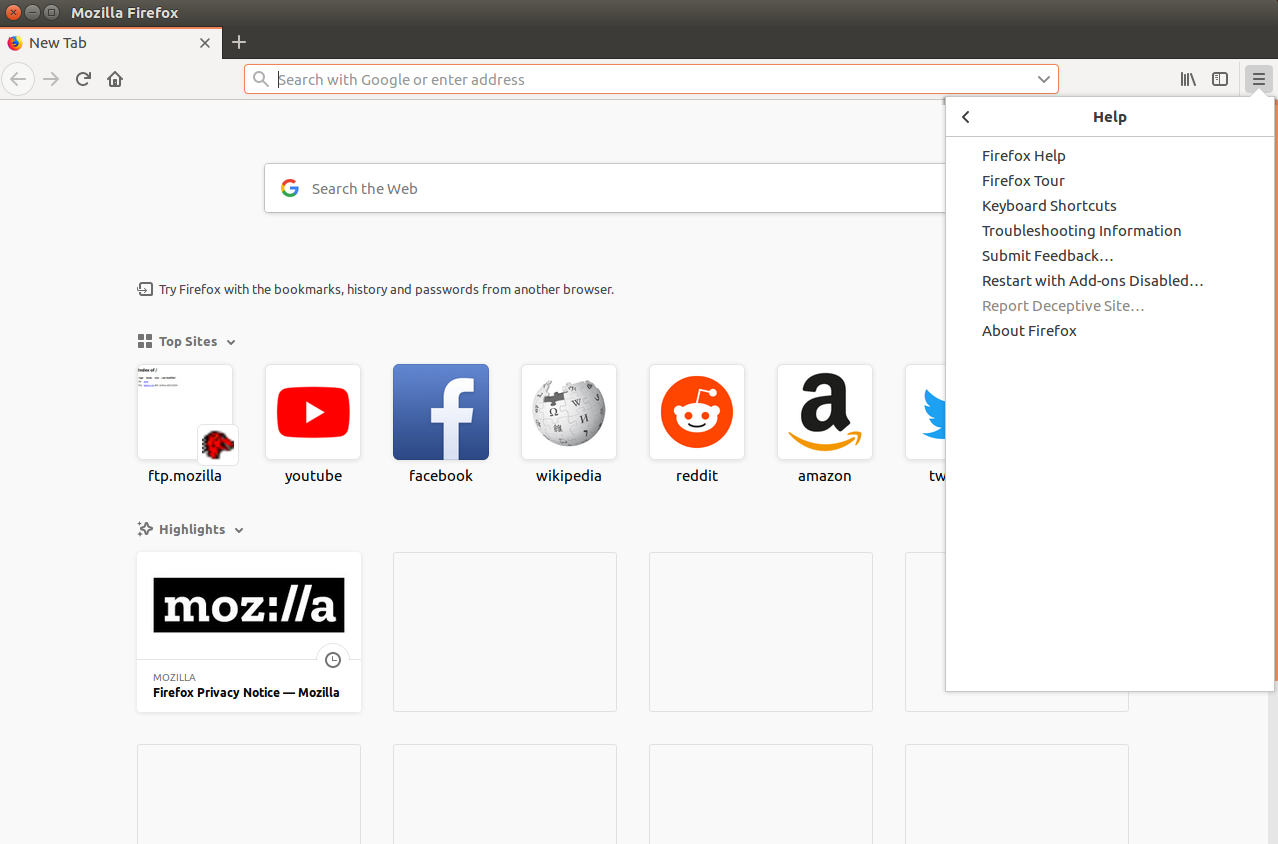1278x844 pixels.
Task: Close the New Tab tab
Action: [205, 43]
